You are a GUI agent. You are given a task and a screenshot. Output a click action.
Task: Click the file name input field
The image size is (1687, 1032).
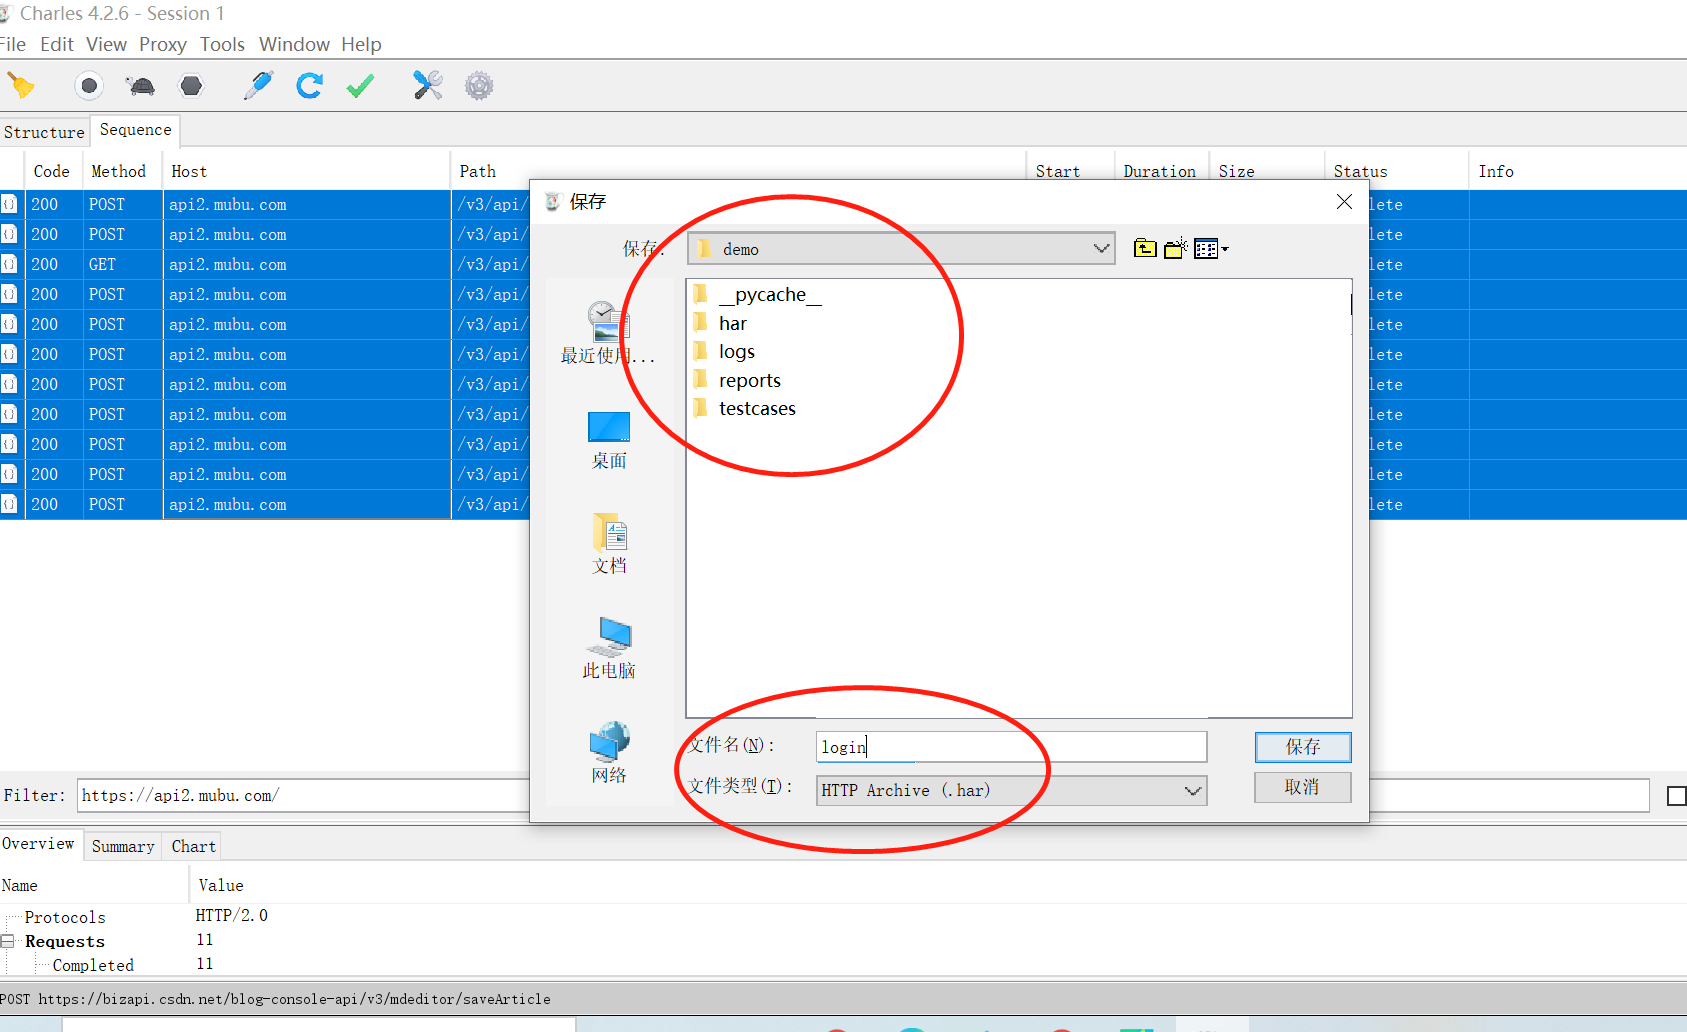tap(1011, 747)
